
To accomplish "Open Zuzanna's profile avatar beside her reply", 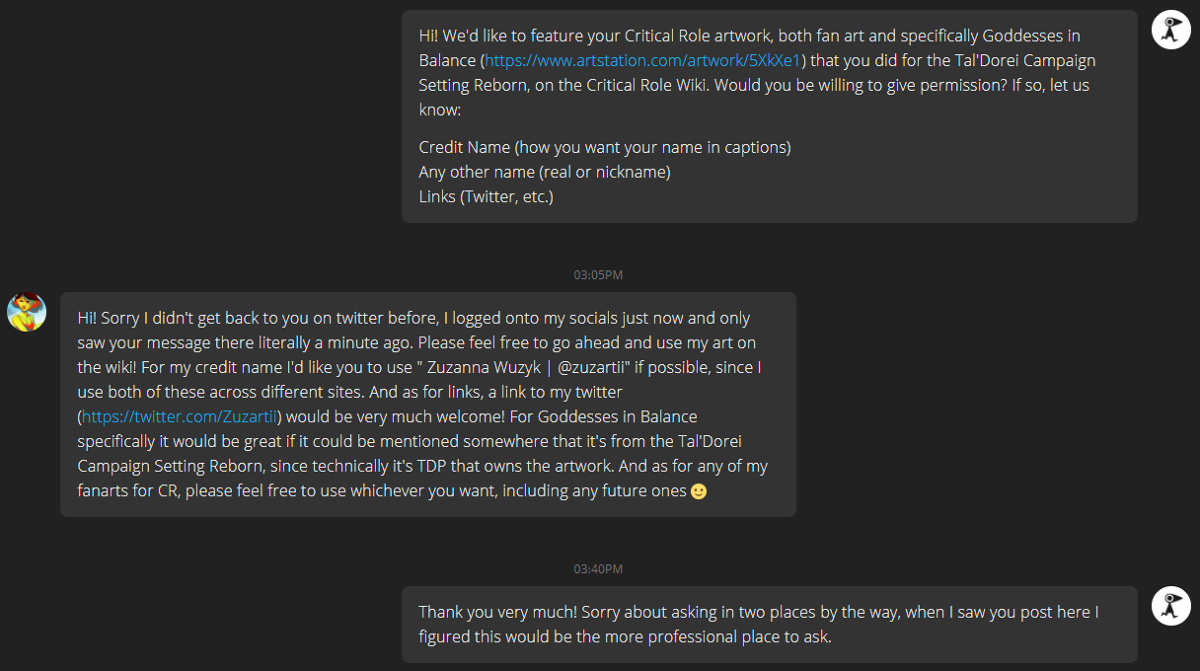I will tap(27, 312).
